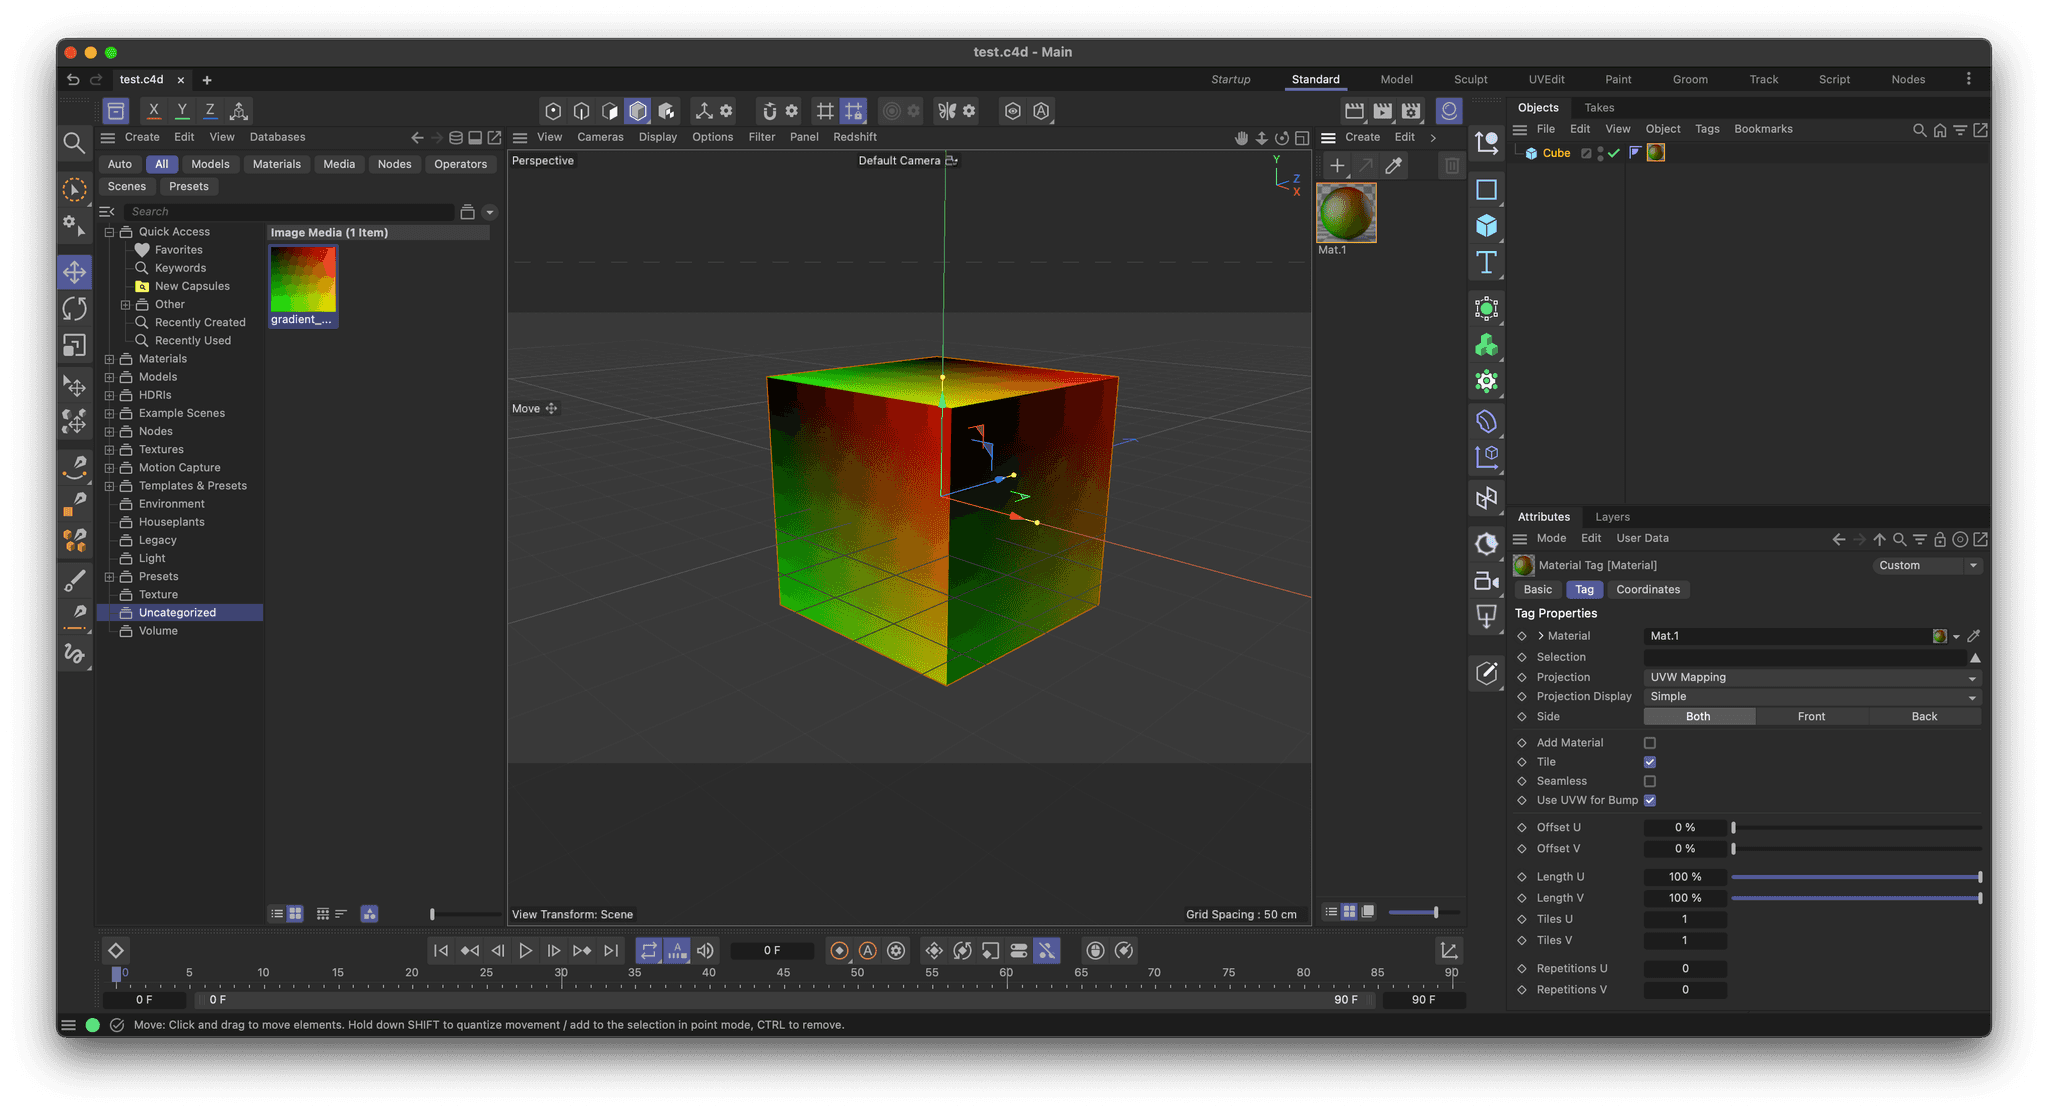Click the Camera object icon
Screen dimensions: 2048x1112
point(1487,581)
